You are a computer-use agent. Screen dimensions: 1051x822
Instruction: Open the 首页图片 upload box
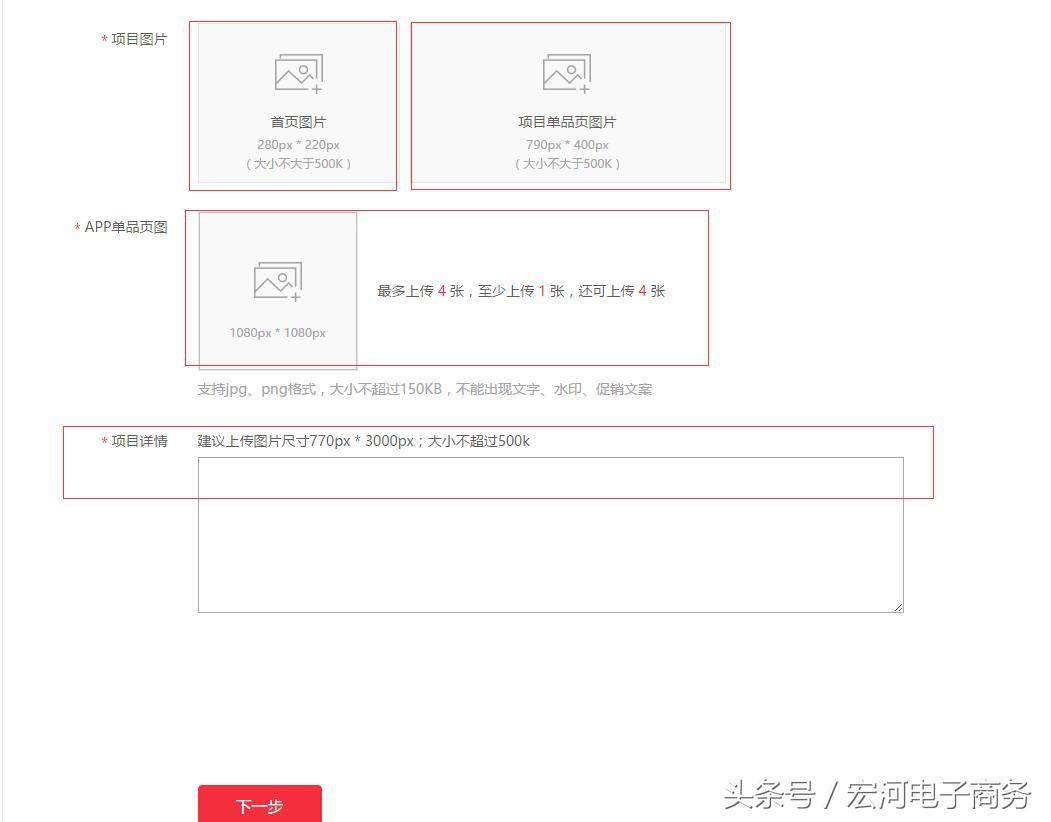(x=292, y=105)
